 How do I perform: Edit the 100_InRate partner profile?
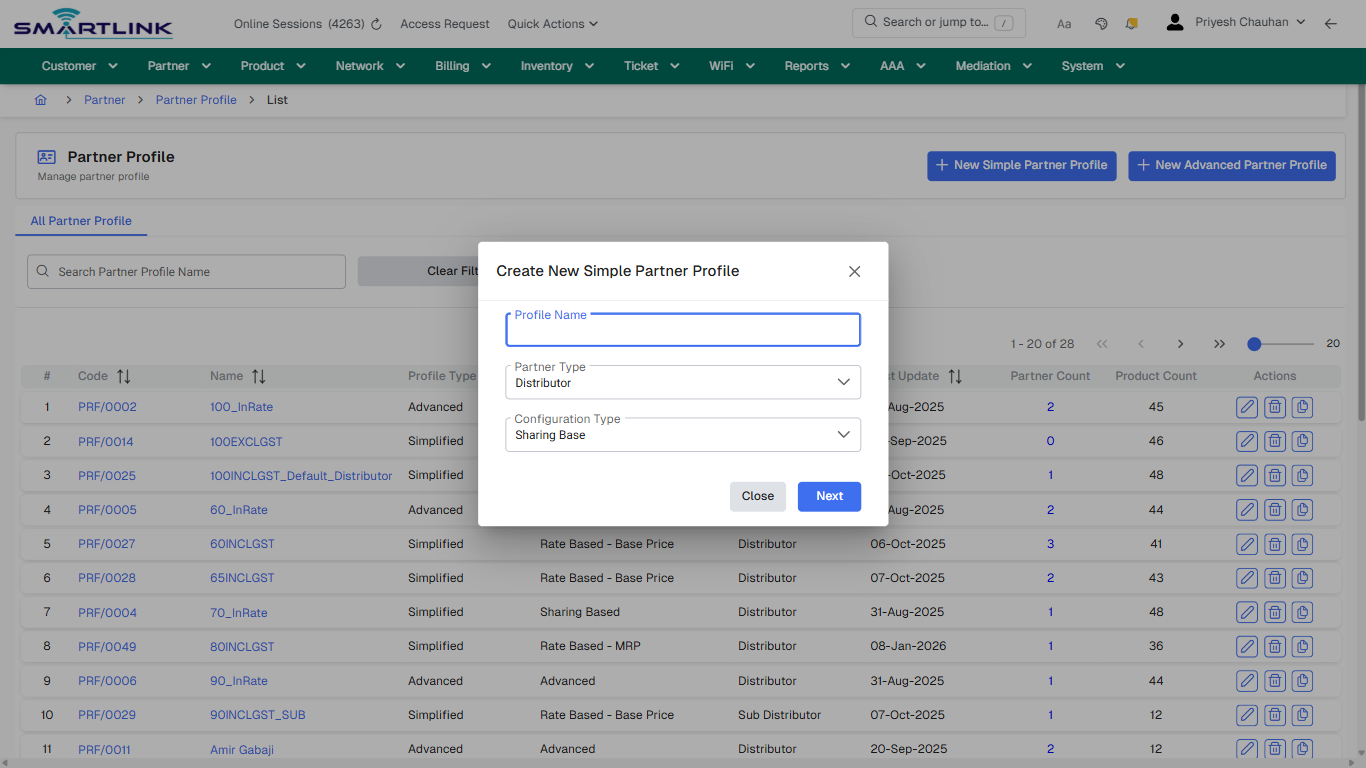coord(1246,407)
